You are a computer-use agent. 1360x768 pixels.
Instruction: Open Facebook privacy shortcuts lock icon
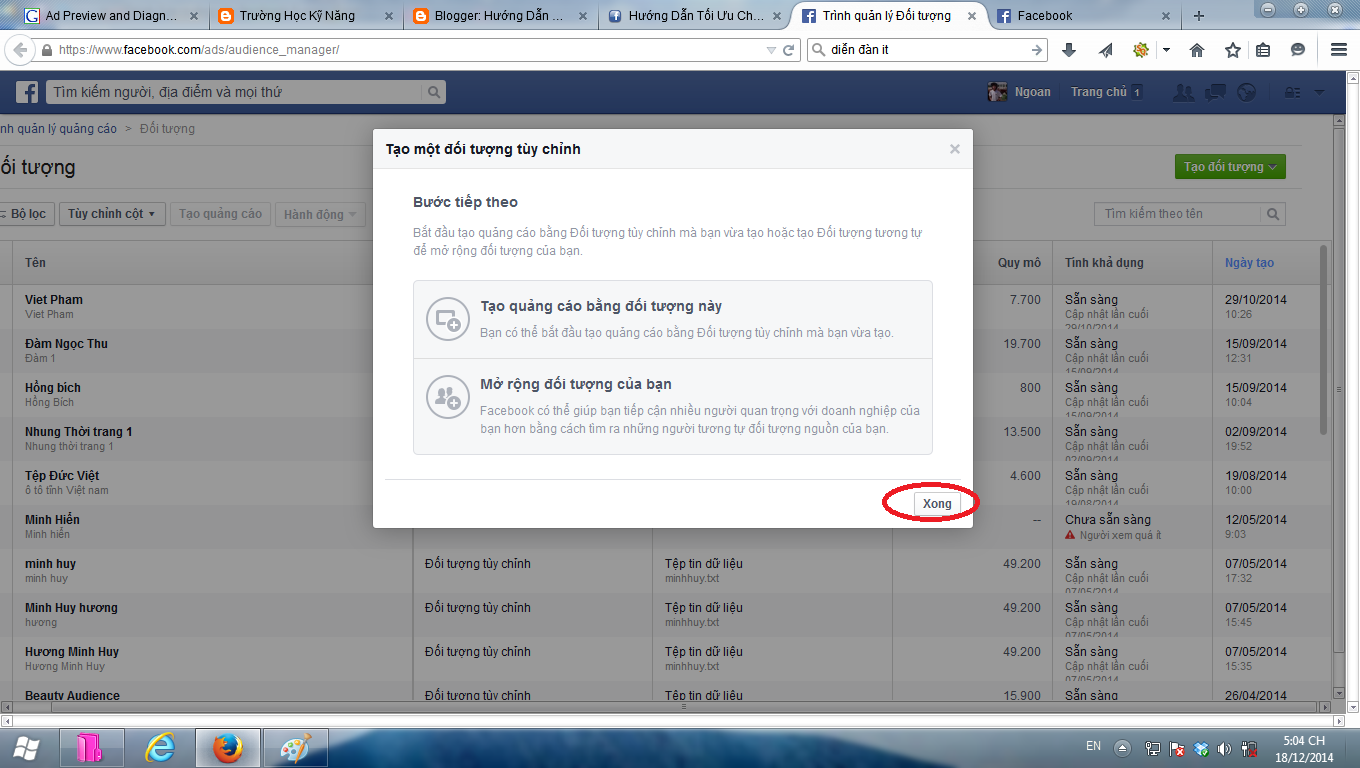pyautogui.click(x=1293, y=92)
